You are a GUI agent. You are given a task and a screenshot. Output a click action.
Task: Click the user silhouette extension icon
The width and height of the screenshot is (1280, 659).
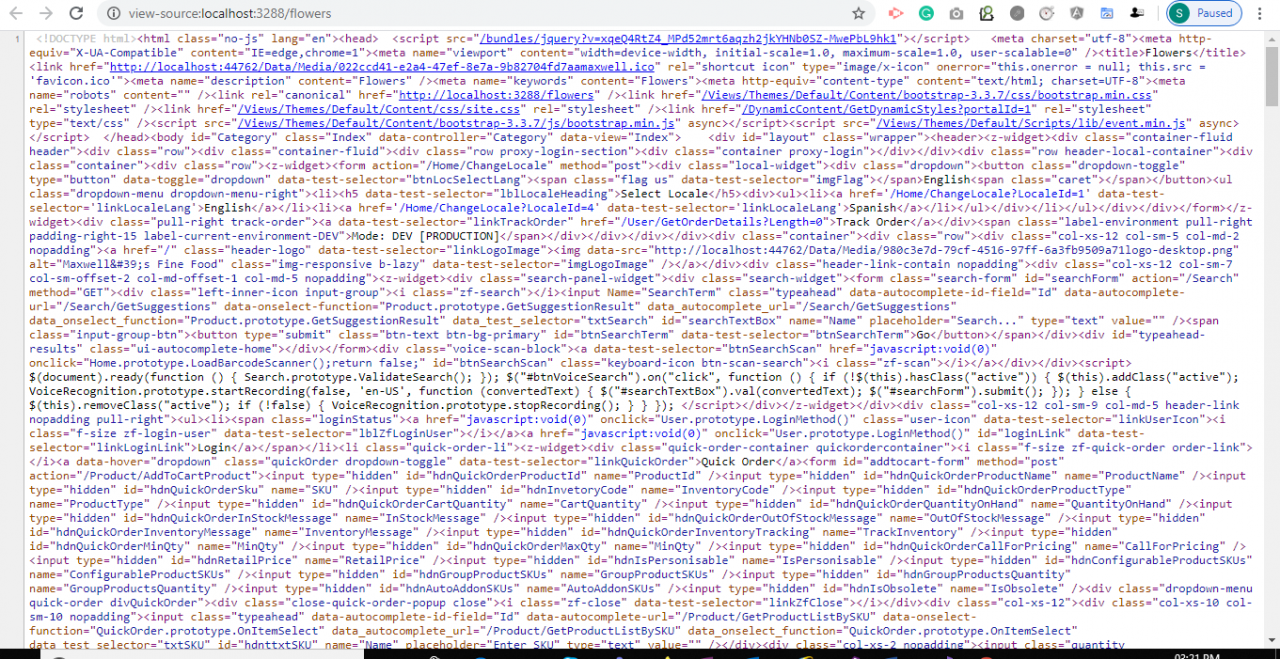click(1136, 14)
